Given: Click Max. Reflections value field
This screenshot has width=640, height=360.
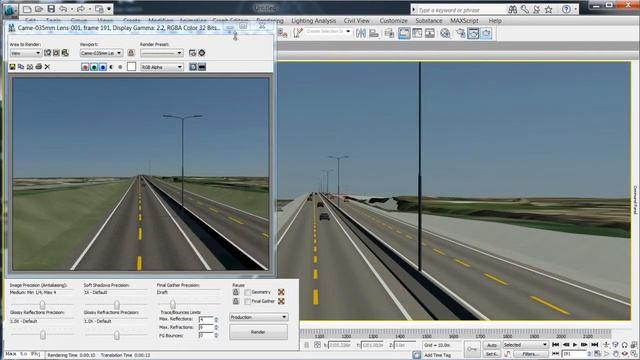Looking at the screenshot, I should (206, 319).
